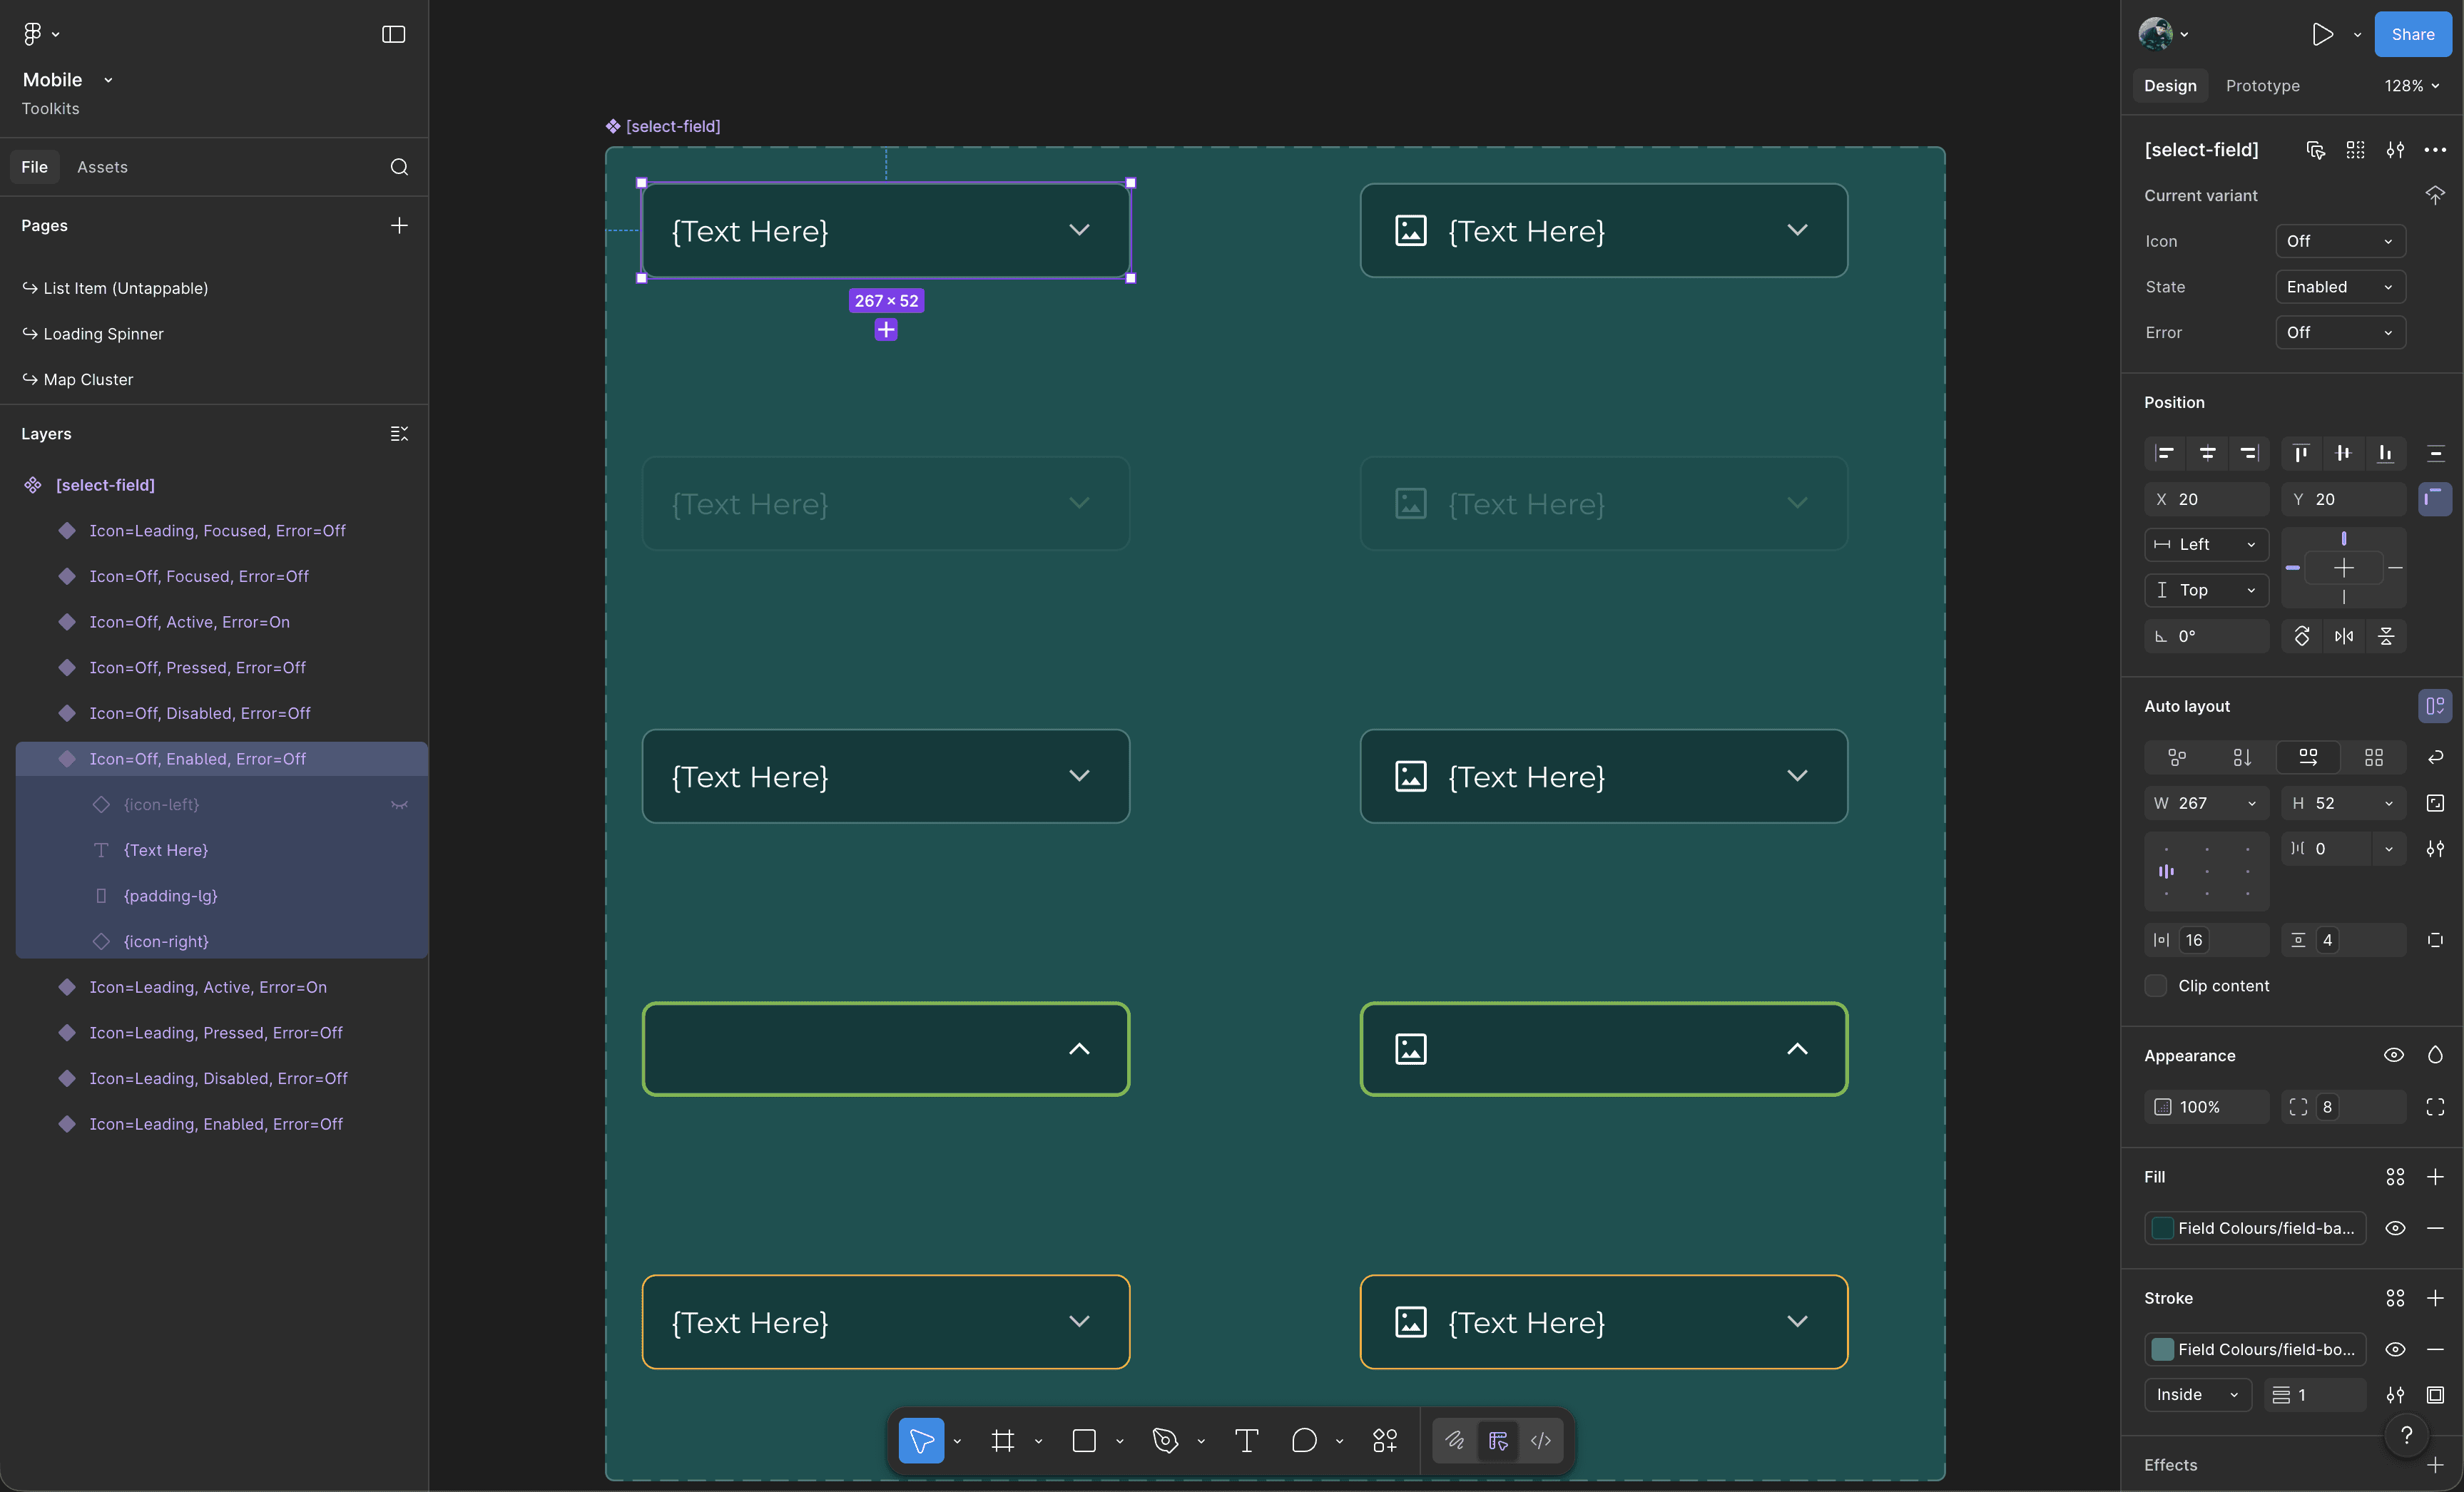Open the Actions/components tool
The image size is (2464, 1492).
[x=1384, y=1441]
